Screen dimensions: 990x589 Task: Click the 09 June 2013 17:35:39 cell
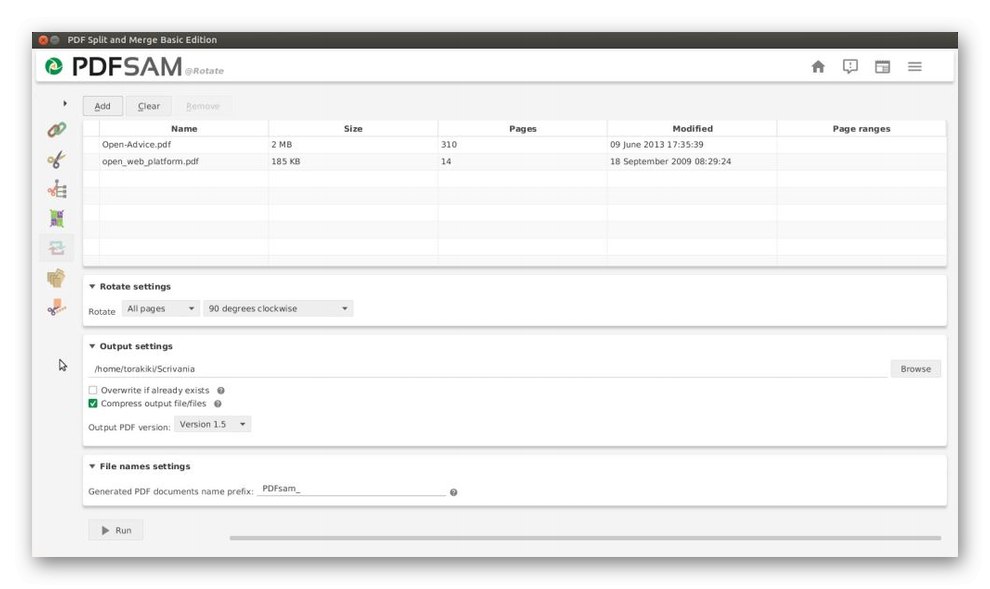pos(692,145)
